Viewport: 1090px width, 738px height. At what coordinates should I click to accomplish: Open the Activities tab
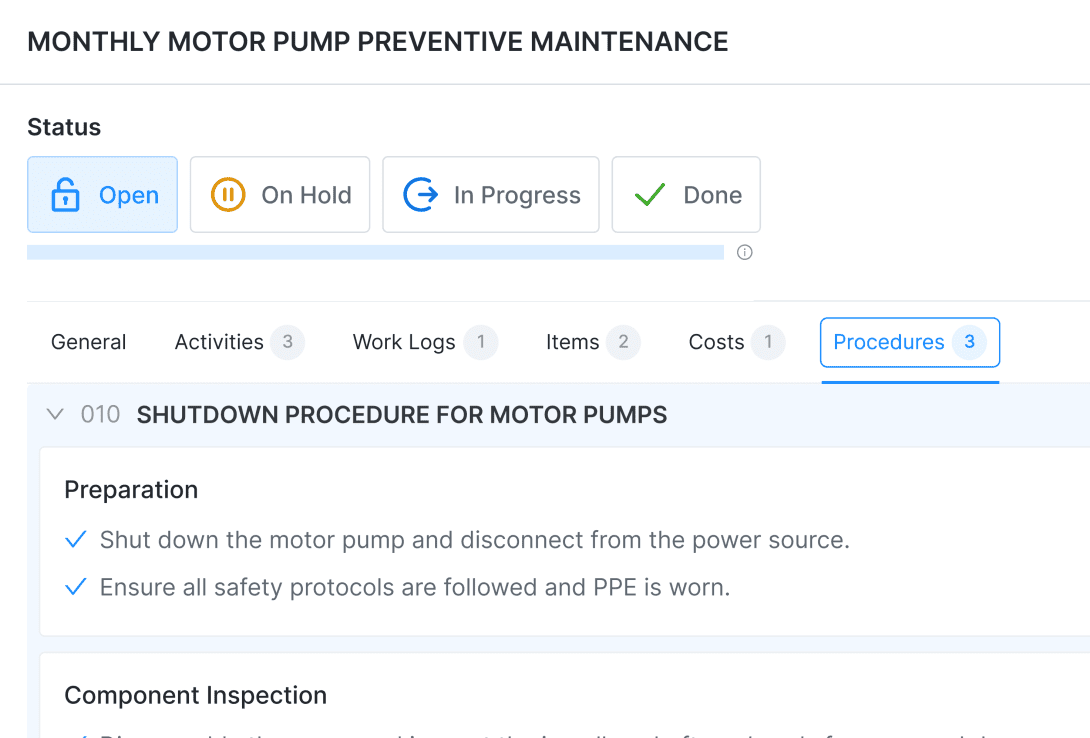pos(238,342)
